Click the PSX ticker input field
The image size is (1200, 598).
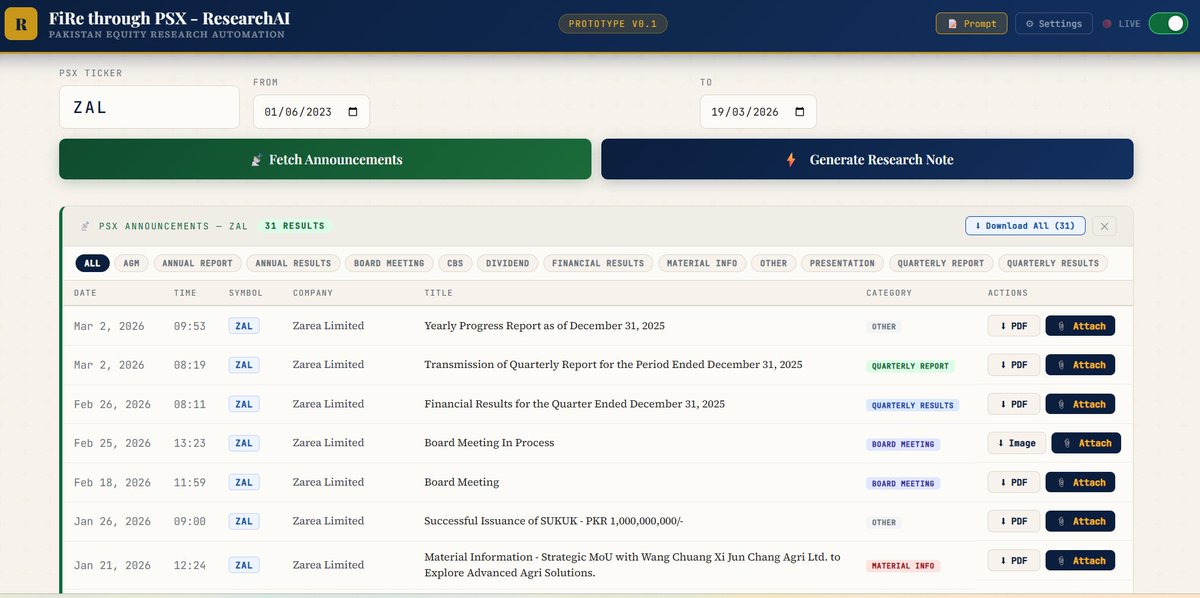pyautogui.click(x=149, y=107)
